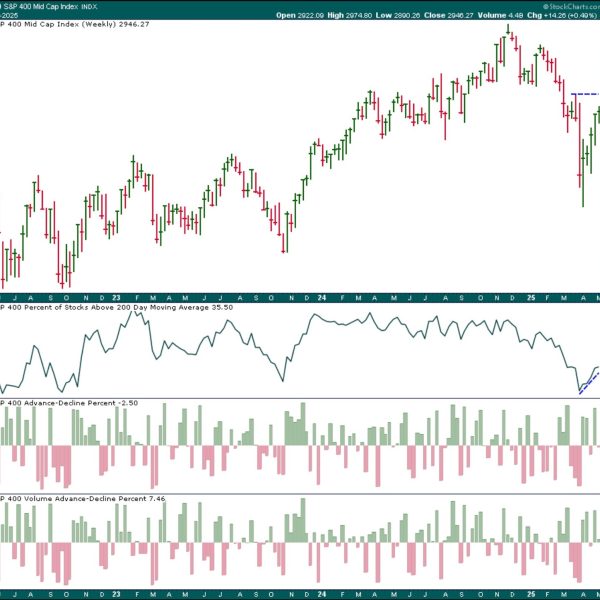Click year 23 on the bottom panel time axis
This screenshot has height=600, width=600.
point(116,594)
